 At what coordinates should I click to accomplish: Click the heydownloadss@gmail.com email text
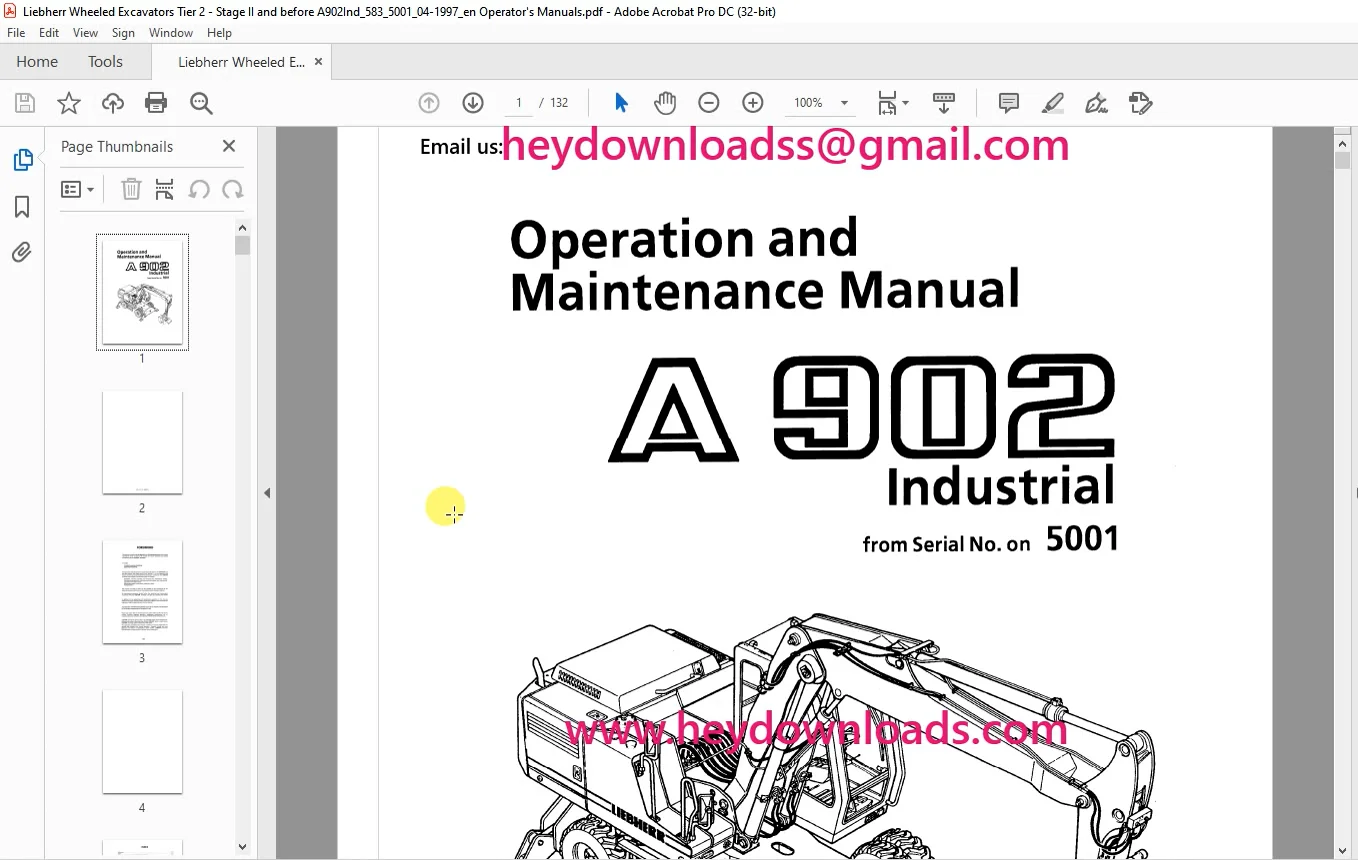785,146
